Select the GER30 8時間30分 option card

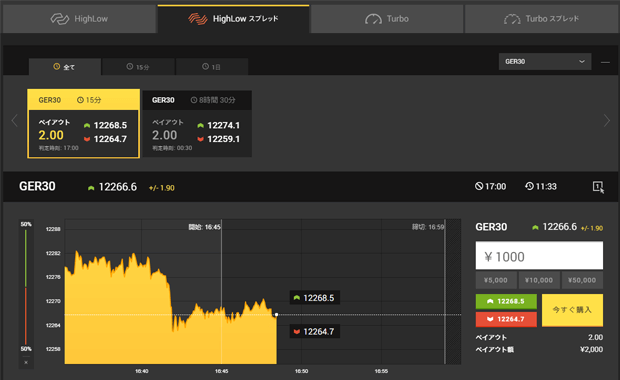[197, 124]
